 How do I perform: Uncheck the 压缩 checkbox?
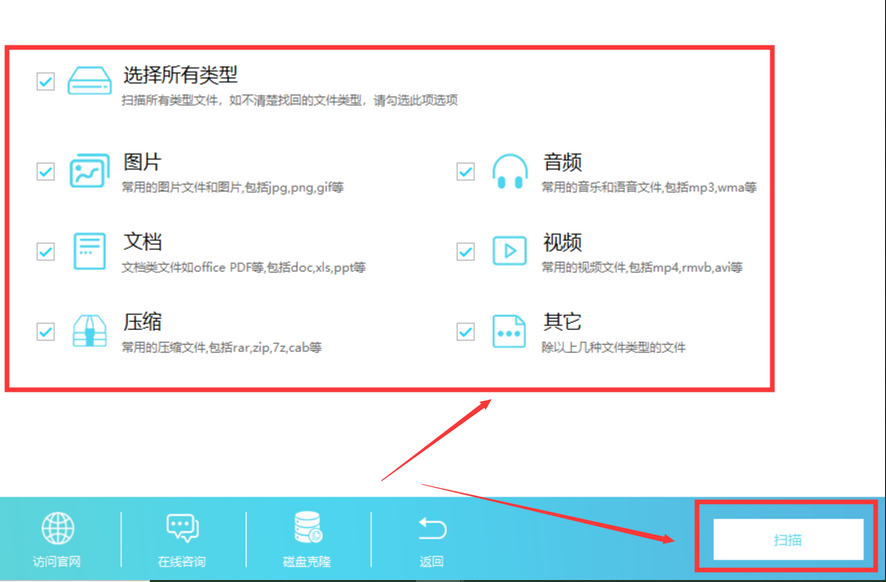(x=44, y=330)
